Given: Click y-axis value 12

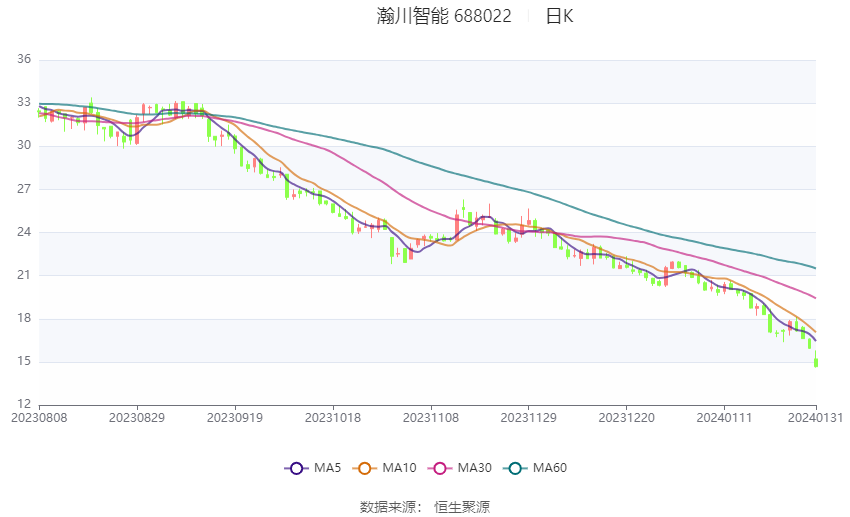Looking at the screenshot, I should (24, 404).
